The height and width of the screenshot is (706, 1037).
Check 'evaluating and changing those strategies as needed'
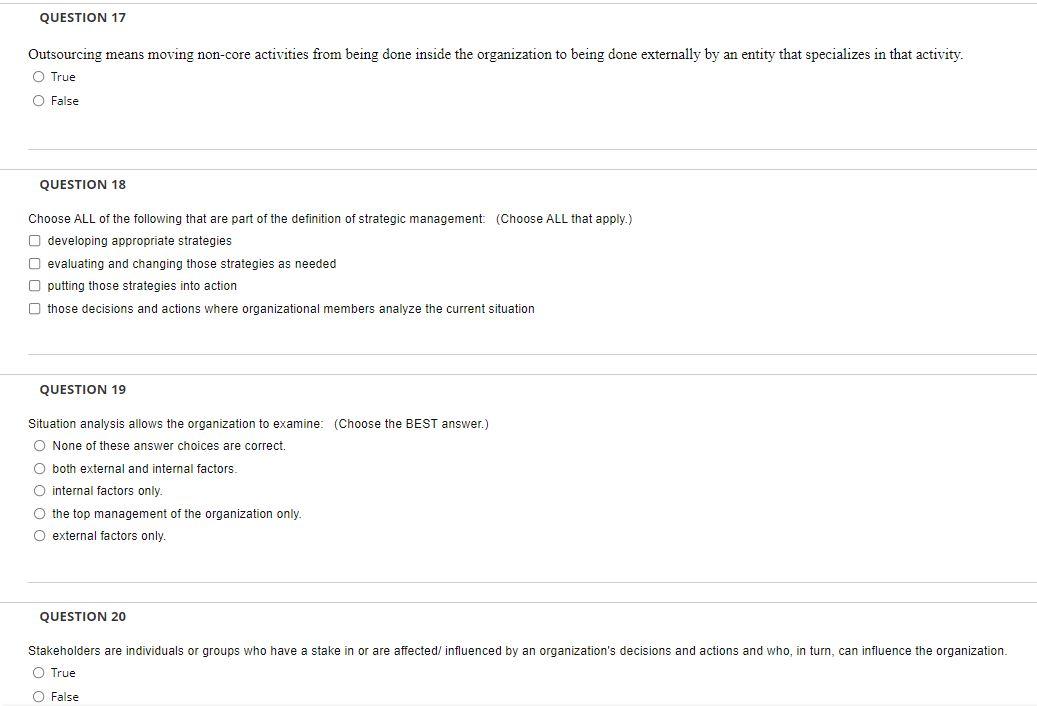point(34,263)
